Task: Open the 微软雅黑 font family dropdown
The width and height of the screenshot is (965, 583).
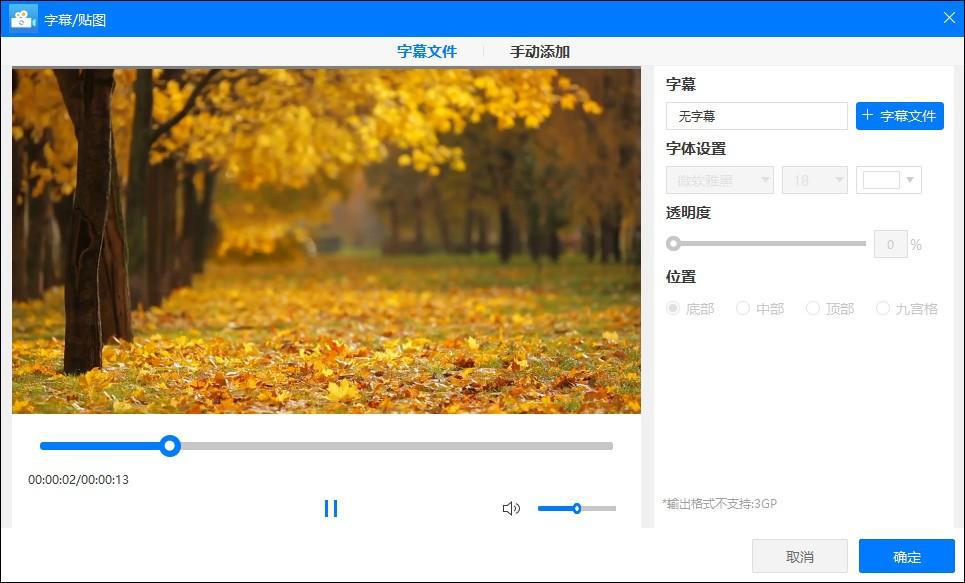Action: [719, 180]
